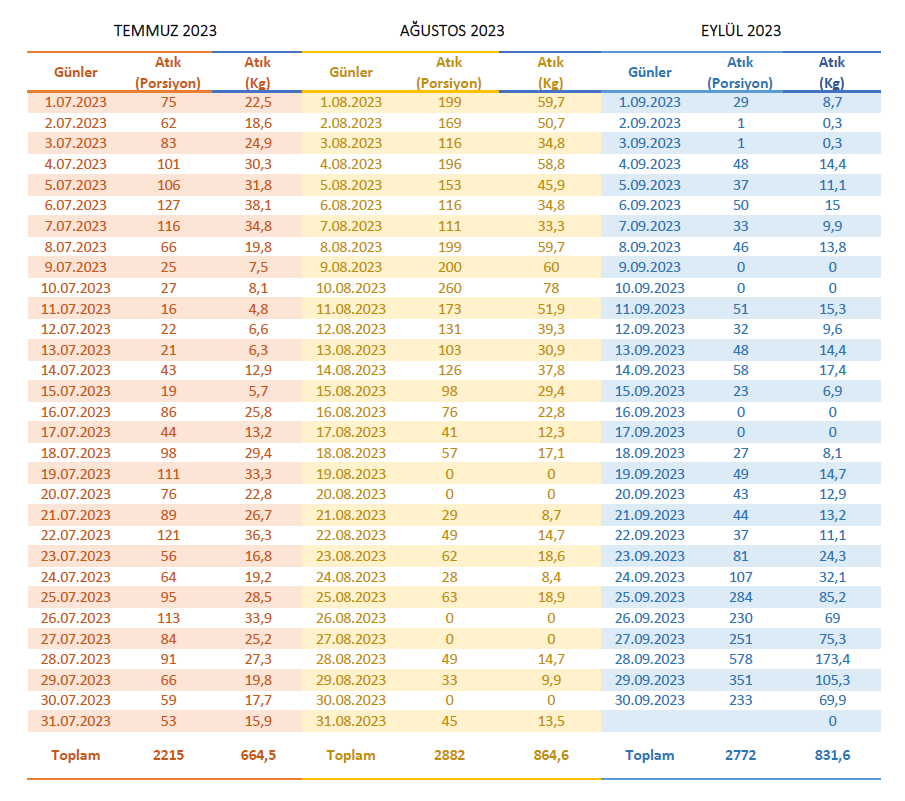Click the 38,1 kg value
The image size is (905, 801).
[258, 205]
